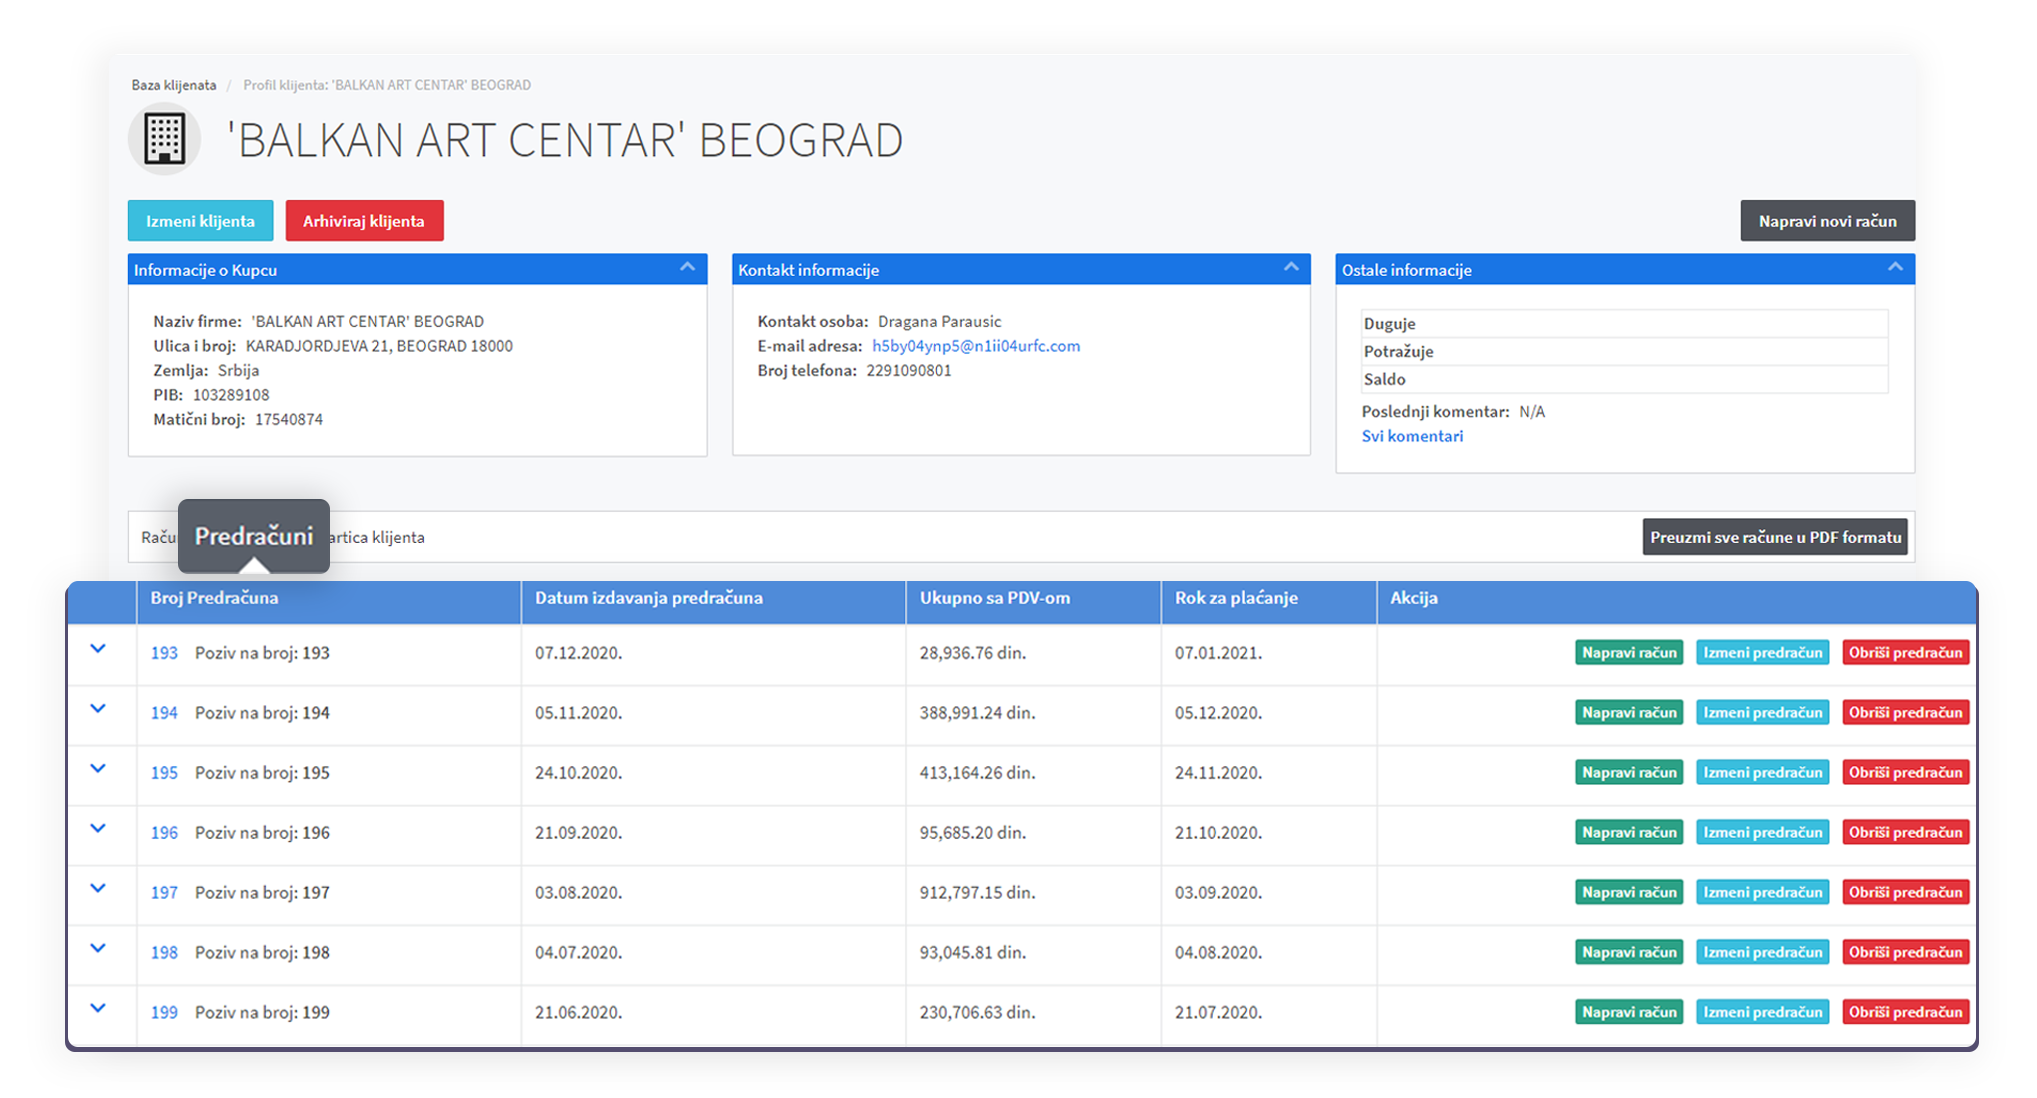Collapse the Ostale informacije panel
Viewport: 2037px width, 1098px height.
(1894, 268)
